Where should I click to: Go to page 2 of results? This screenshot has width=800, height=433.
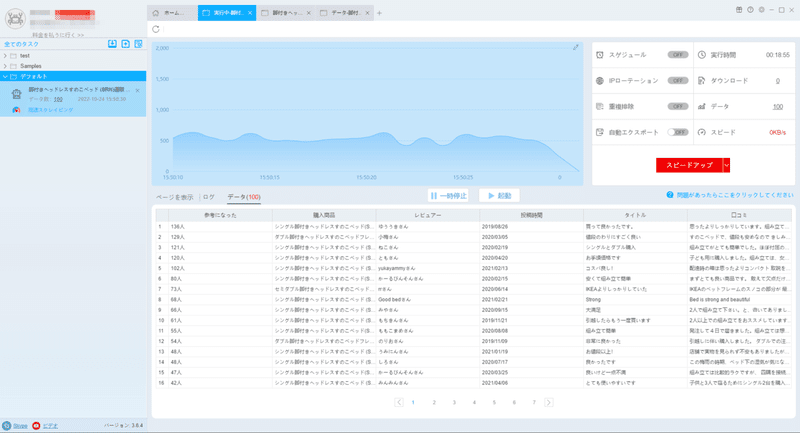coord(434,402)
